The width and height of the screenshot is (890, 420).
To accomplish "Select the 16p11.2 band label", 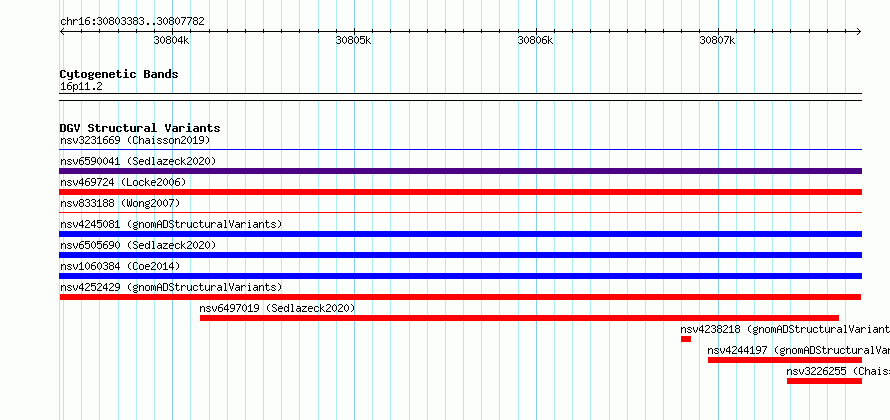I will (x=81, y=87).
